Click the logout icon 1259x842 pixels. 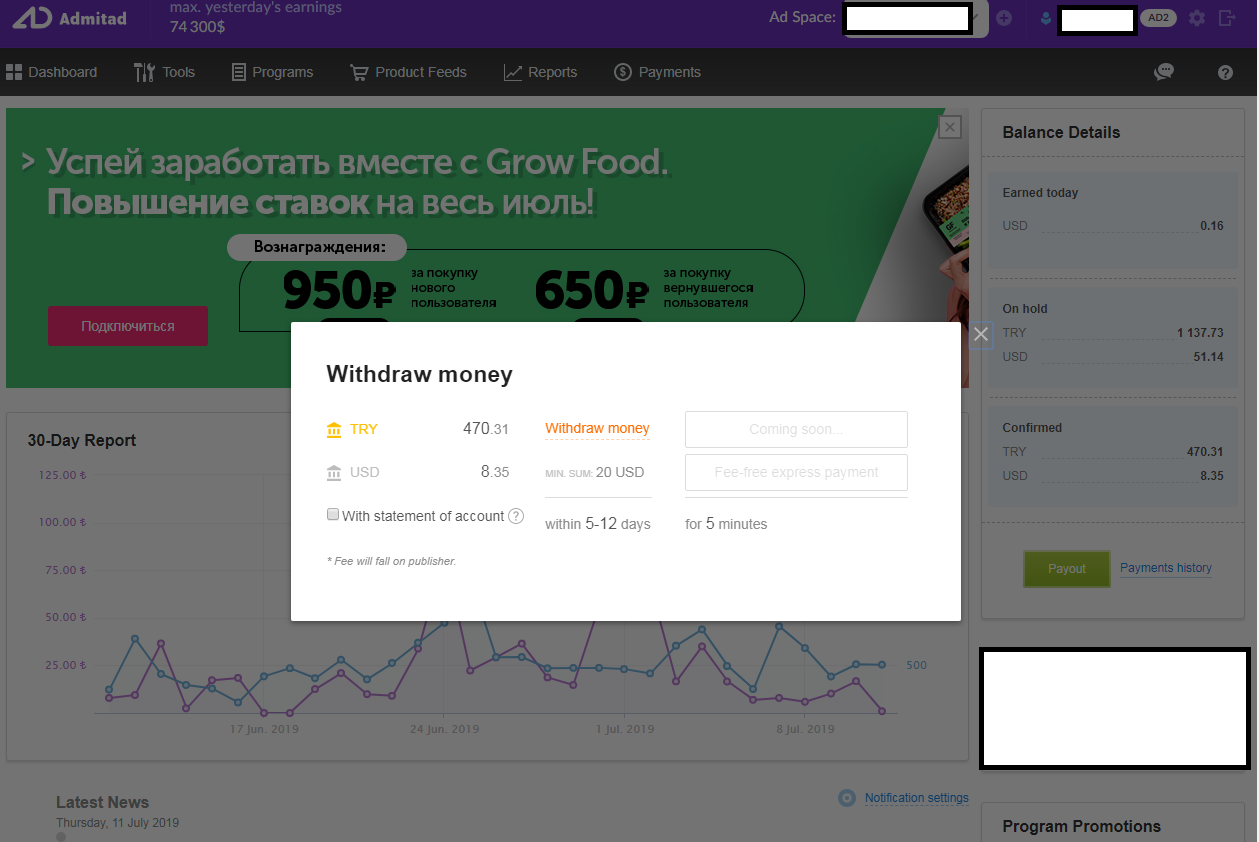(1227, 18)
